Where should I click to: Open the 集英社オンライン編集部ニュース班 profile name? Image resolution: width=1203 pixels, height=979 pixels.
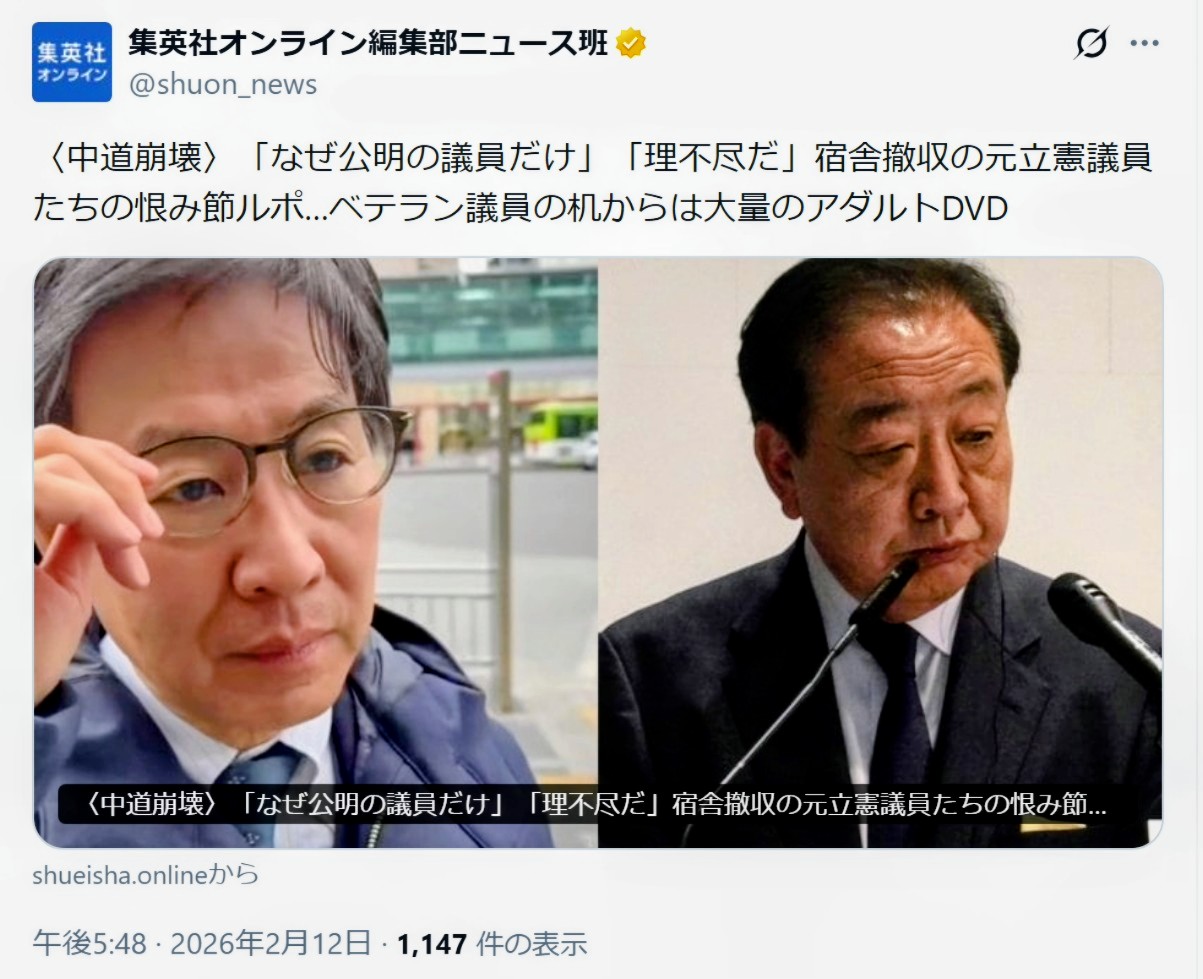[x=369, y=43]
